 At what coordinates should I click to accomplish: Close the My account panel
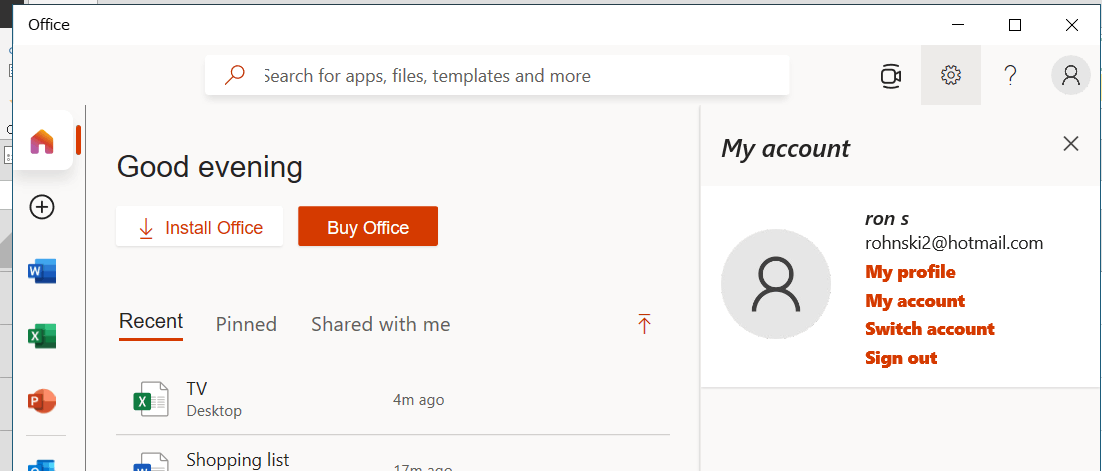point(1071,144)
